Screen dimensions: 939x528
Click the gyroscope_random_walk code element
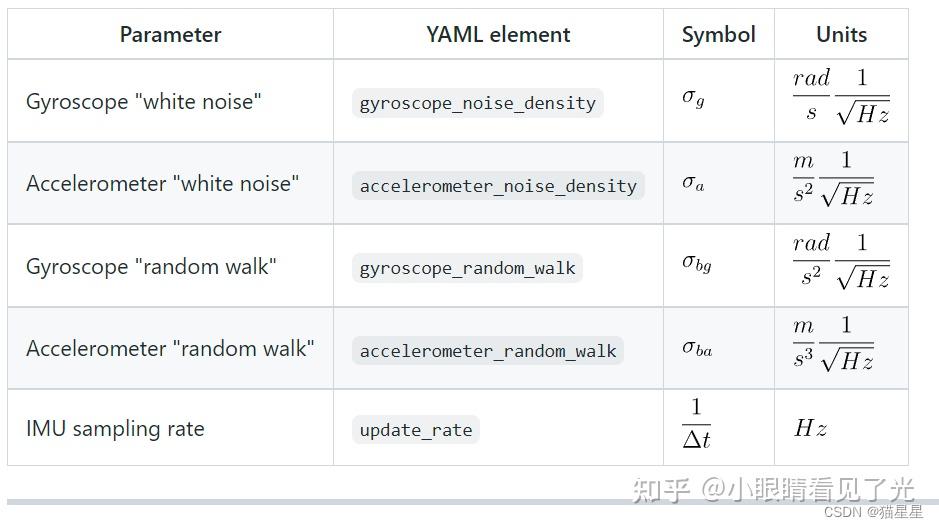point(467,268)
